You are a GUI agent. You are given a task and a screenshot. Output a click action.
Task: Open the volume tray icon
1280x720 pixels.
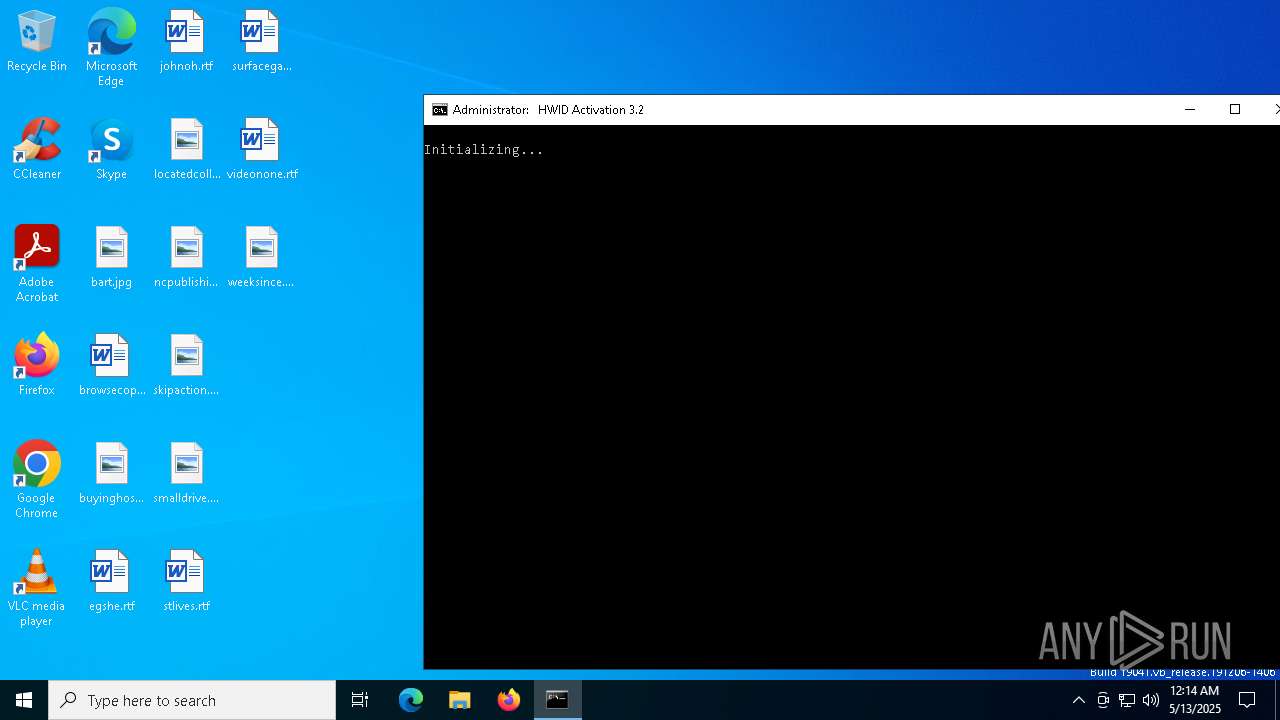(x=1151, y=700)
